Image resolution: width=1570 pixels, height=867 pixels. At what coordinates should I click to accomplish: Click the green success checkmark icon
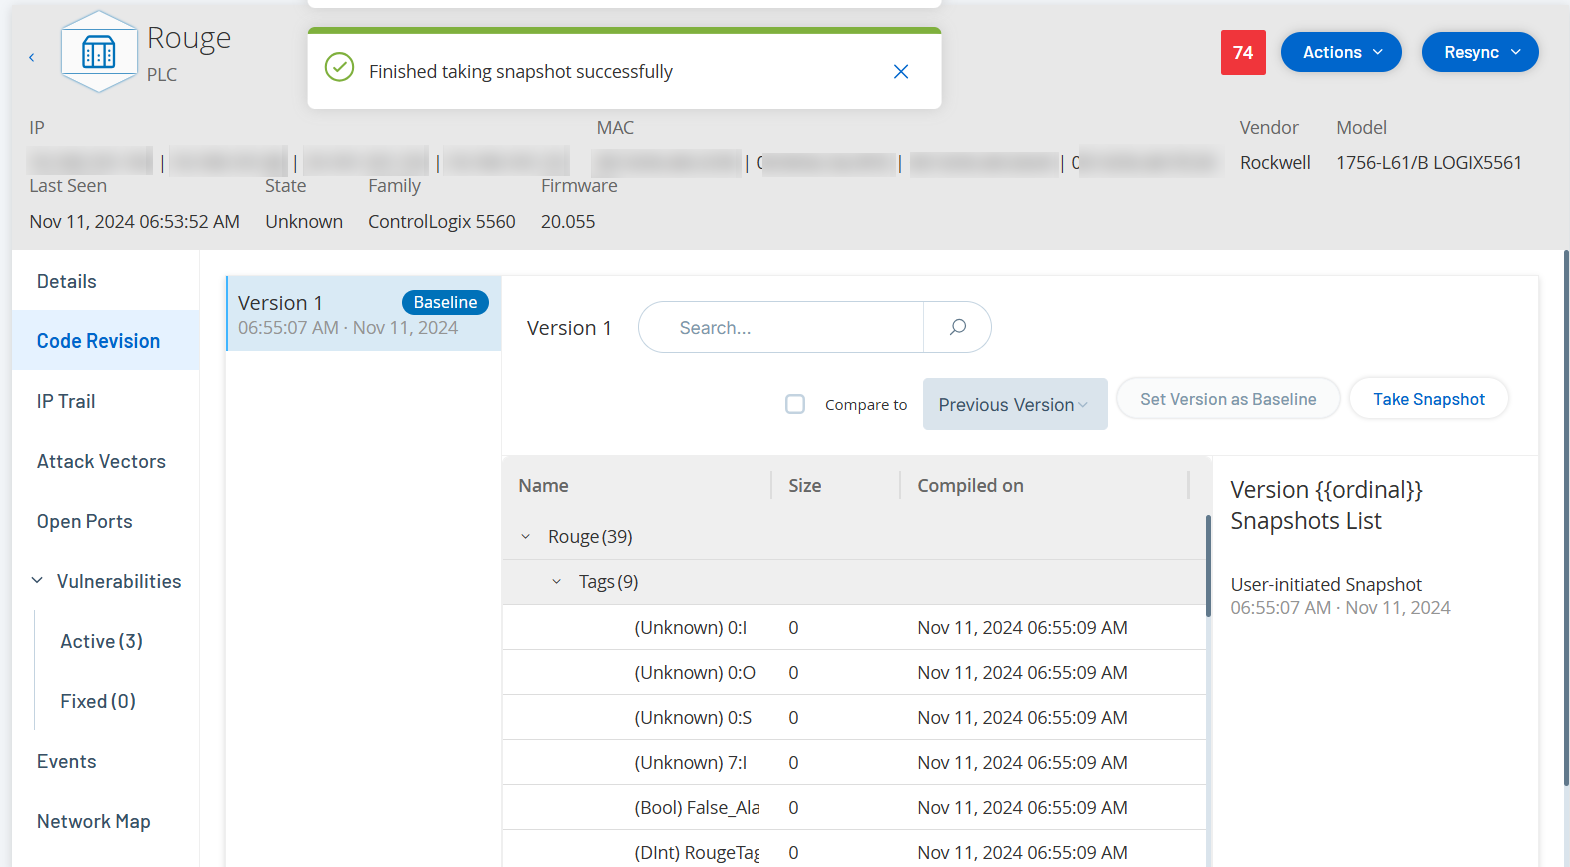tap(340, 68)
